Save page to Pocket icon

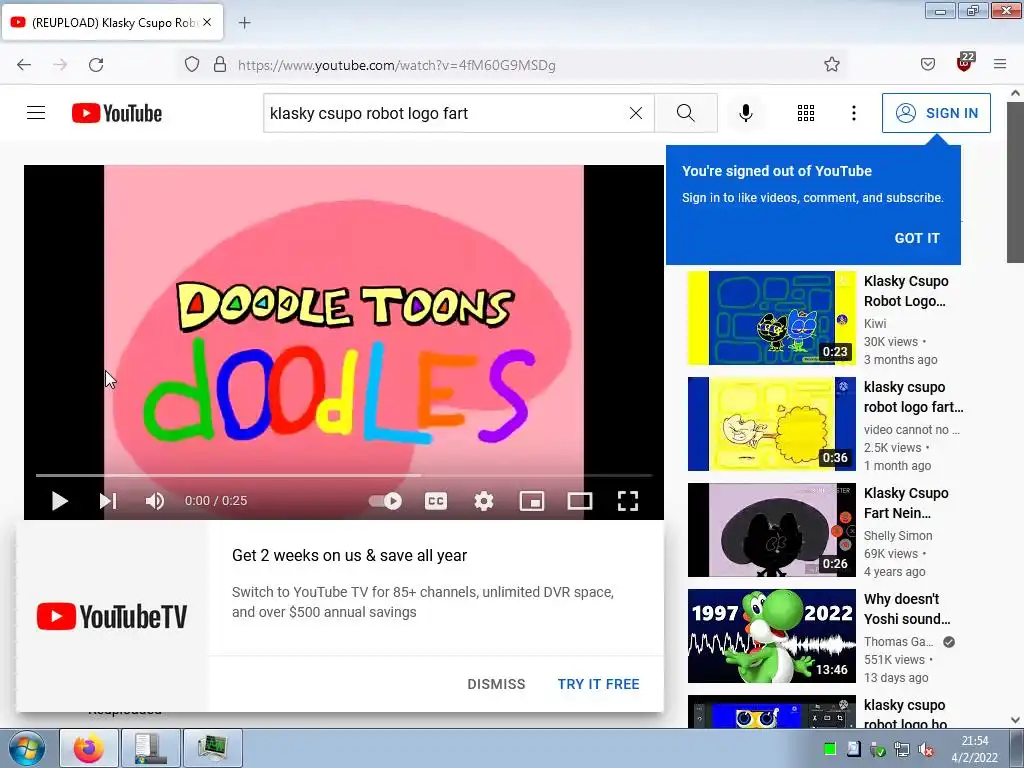pos(928,64)
